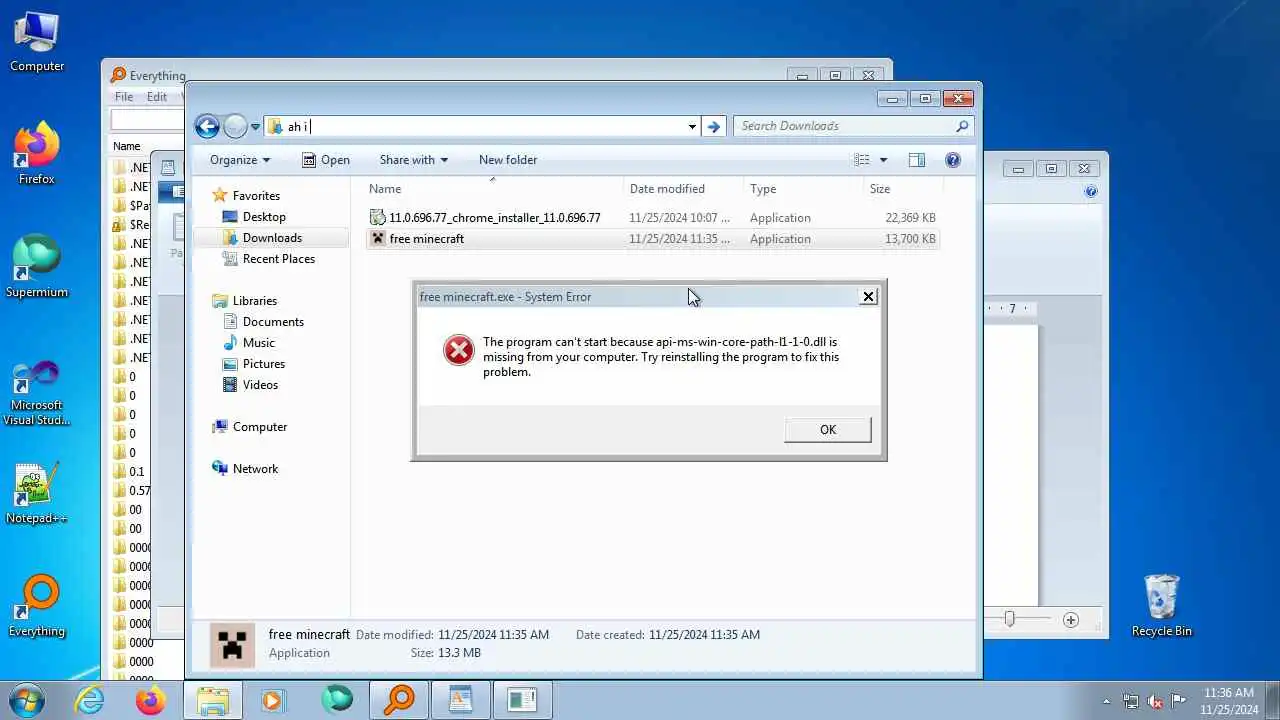This screenshot has width=1280, height=720.
Task: Open Documents library
Action: (273, 322)
